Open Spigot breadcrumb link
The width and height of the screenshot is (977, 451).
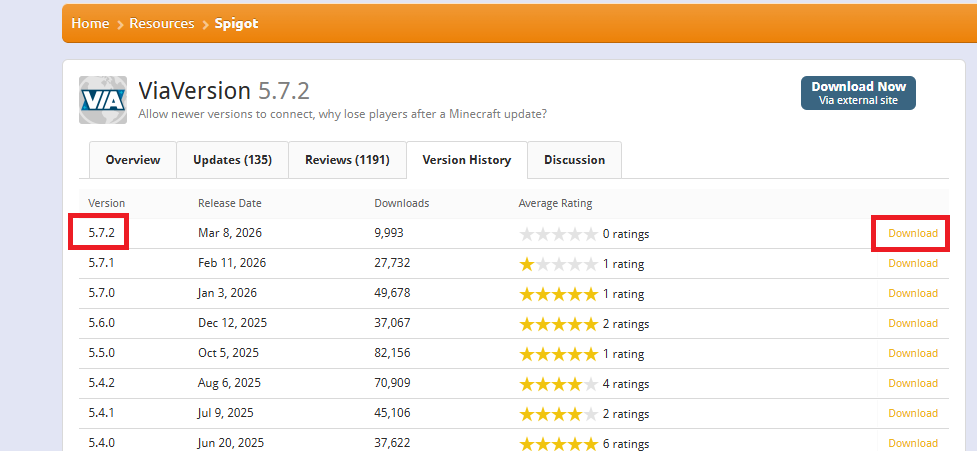pyautogui.click(x=236, y=23)
